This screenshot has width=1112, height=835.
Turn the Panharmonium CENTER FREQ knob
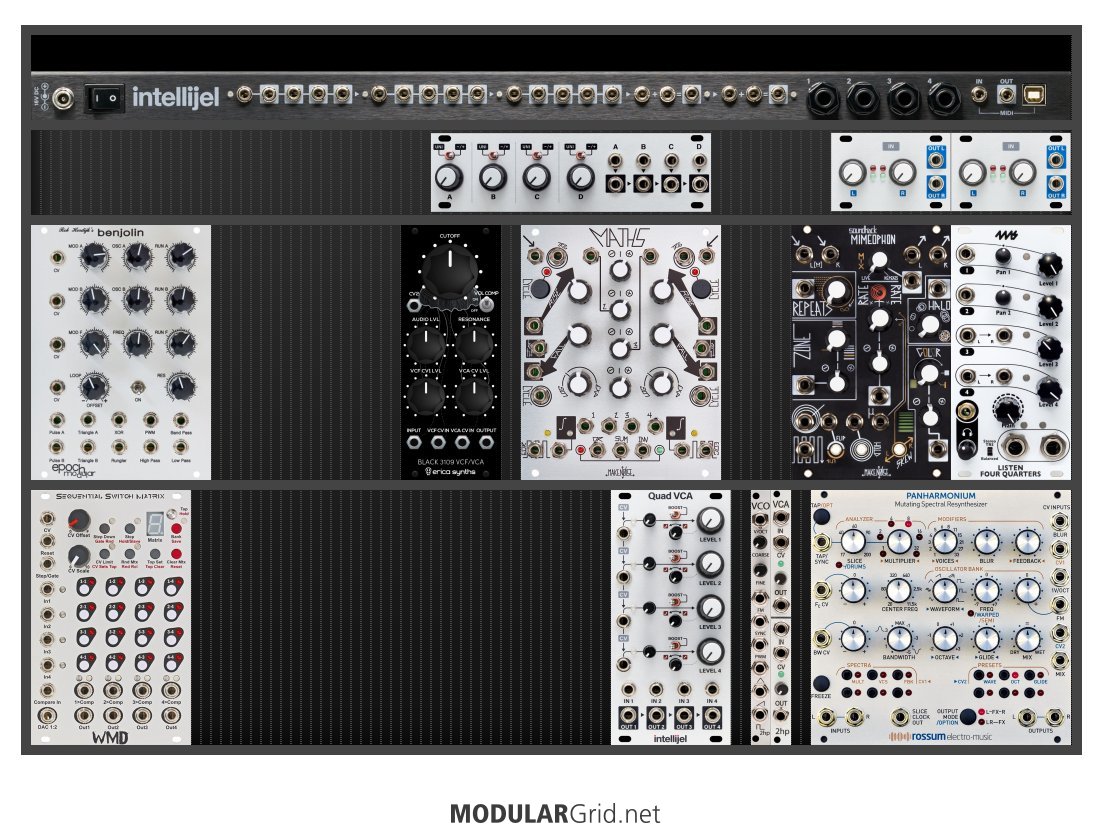coord(898,591)
